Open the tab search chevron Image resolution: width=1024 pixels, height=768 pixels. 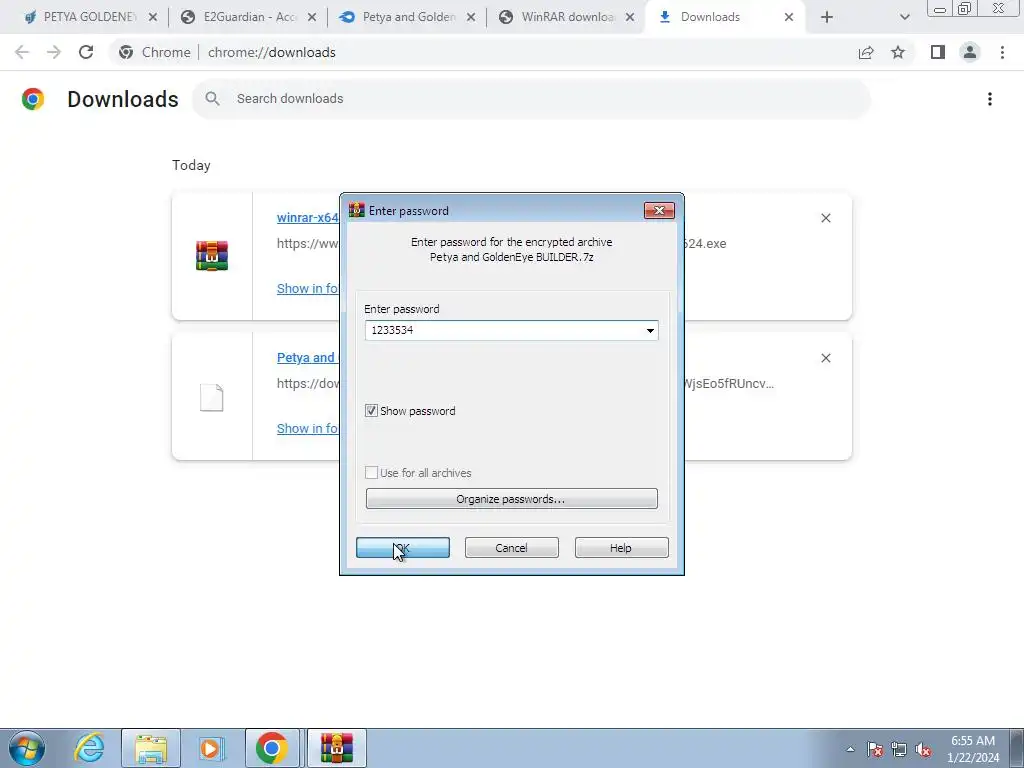(x=904, y=17)
